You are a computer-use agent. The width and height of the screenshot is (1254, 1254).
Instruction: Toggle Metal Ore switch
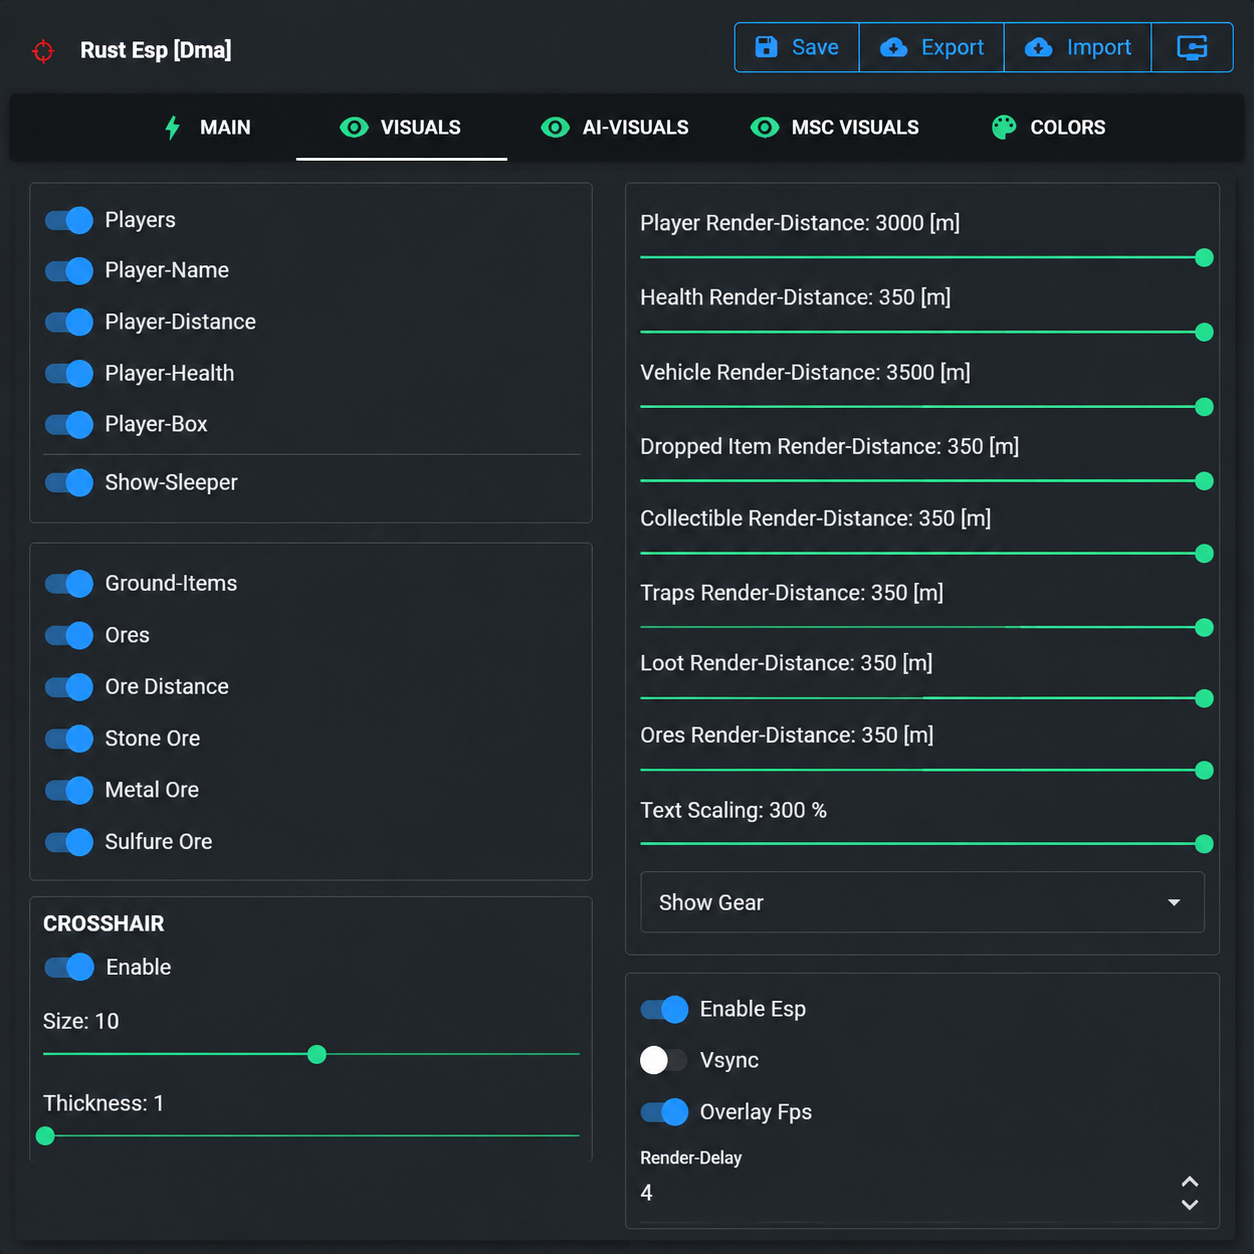[69, 790]
